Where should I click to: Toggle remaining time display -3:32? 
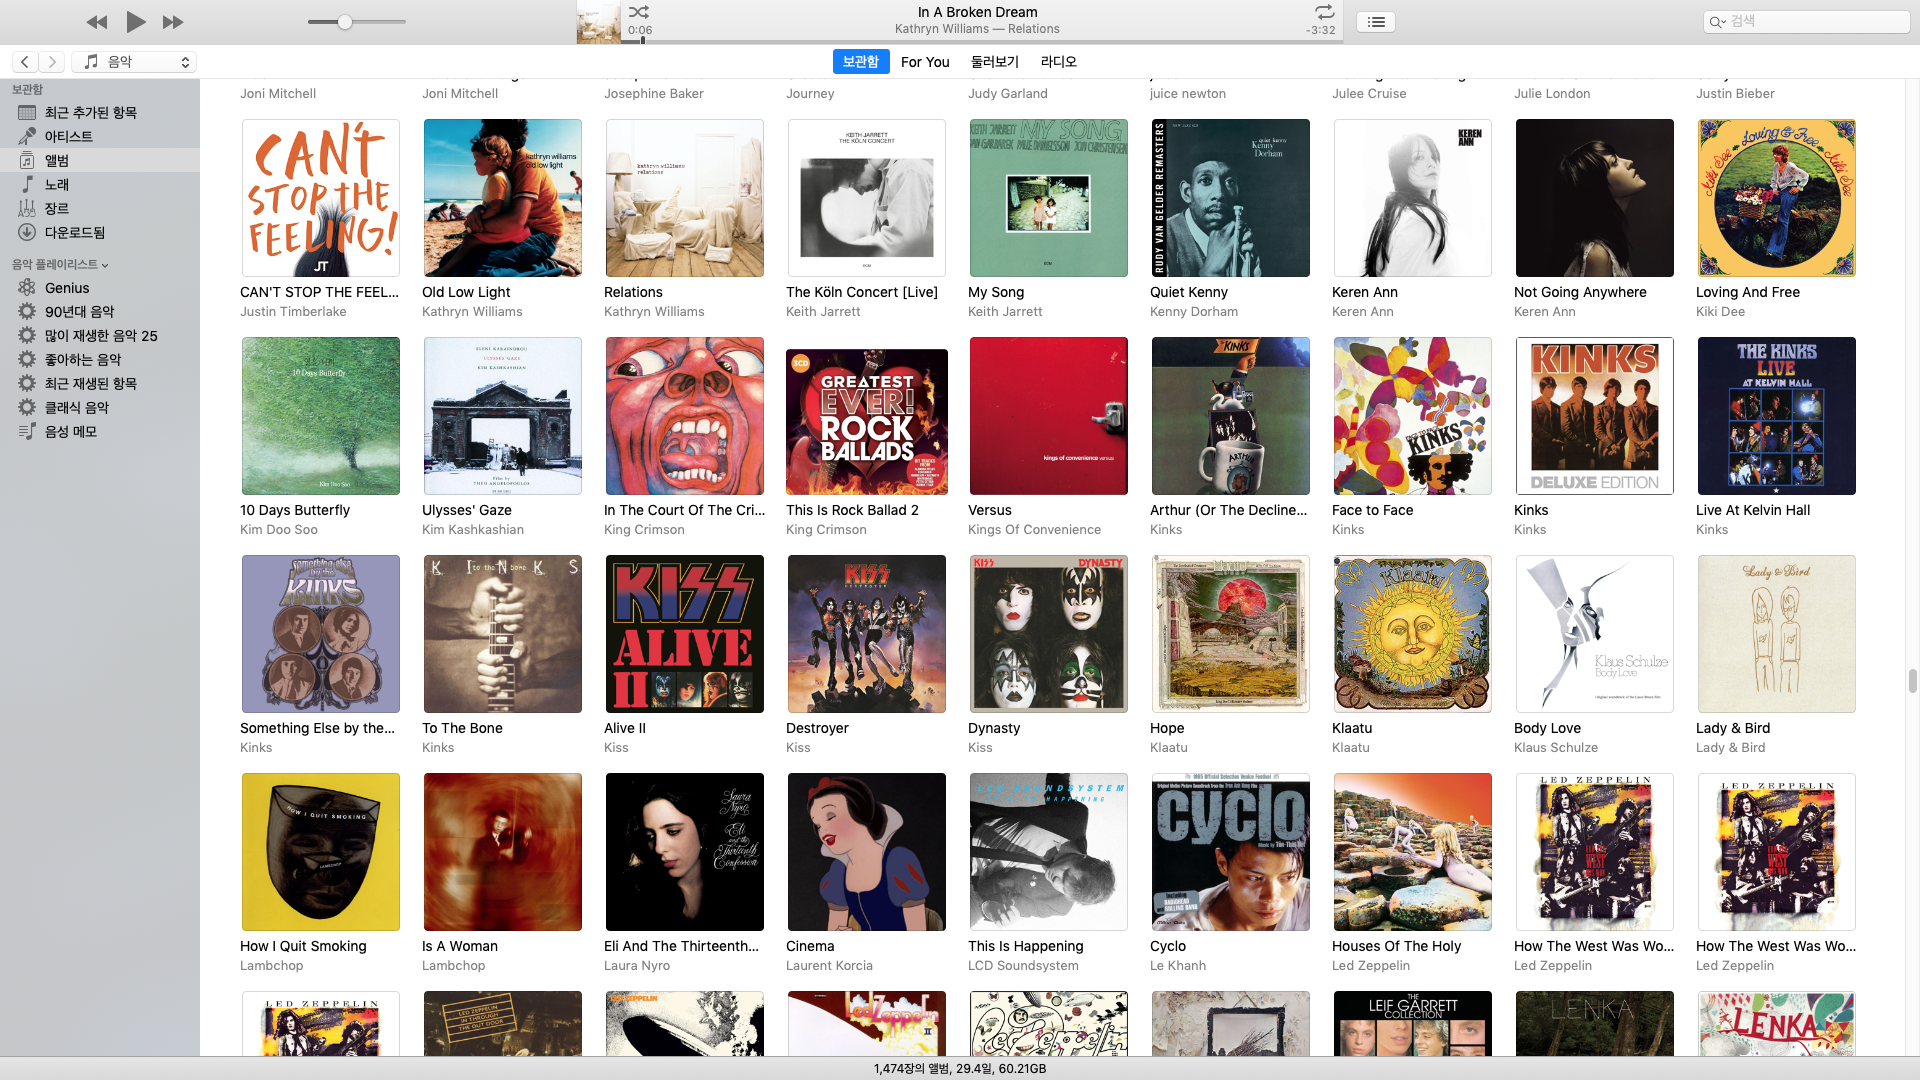(1320, 30)
